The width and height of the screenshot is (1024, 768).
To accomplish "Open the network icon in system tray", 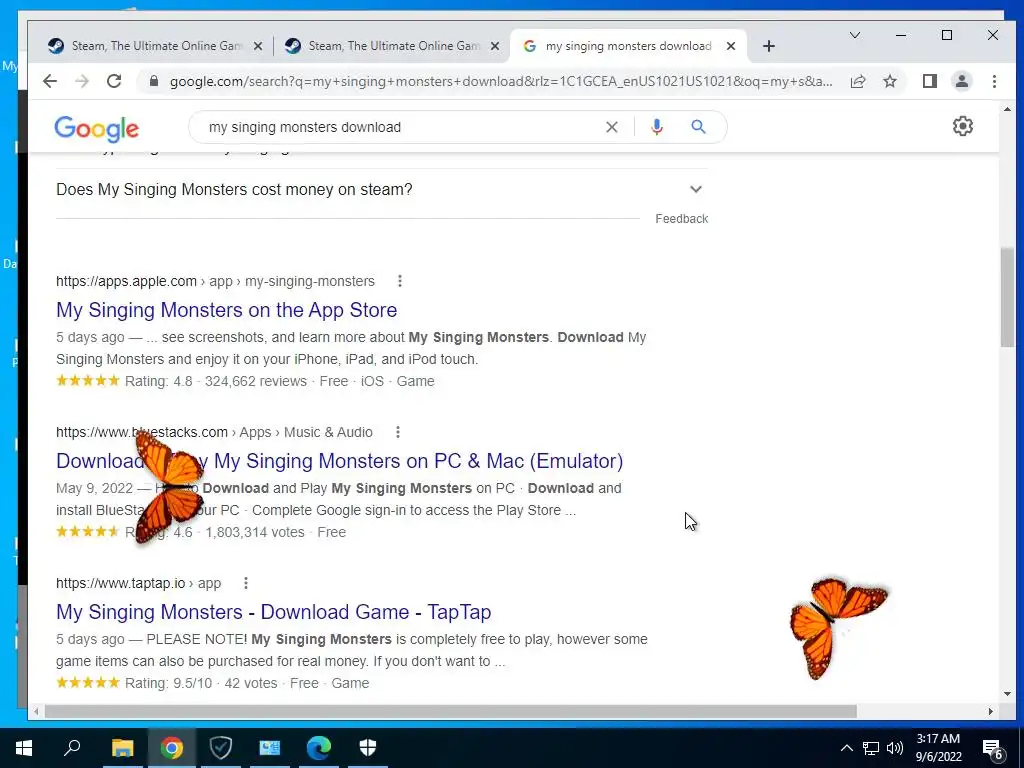I will pyautogui.click(x=871, y=748).
